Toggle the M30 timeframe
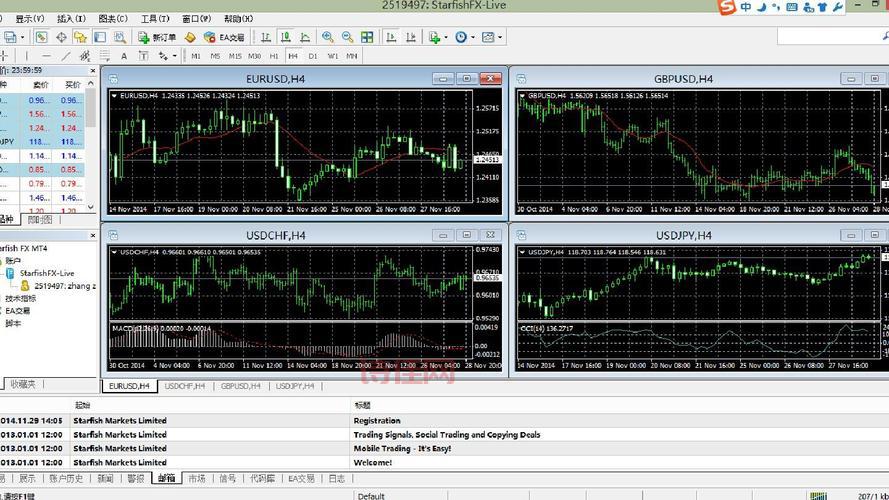The image size is (889, 500). pyautogui.click(x=255, y=56)
